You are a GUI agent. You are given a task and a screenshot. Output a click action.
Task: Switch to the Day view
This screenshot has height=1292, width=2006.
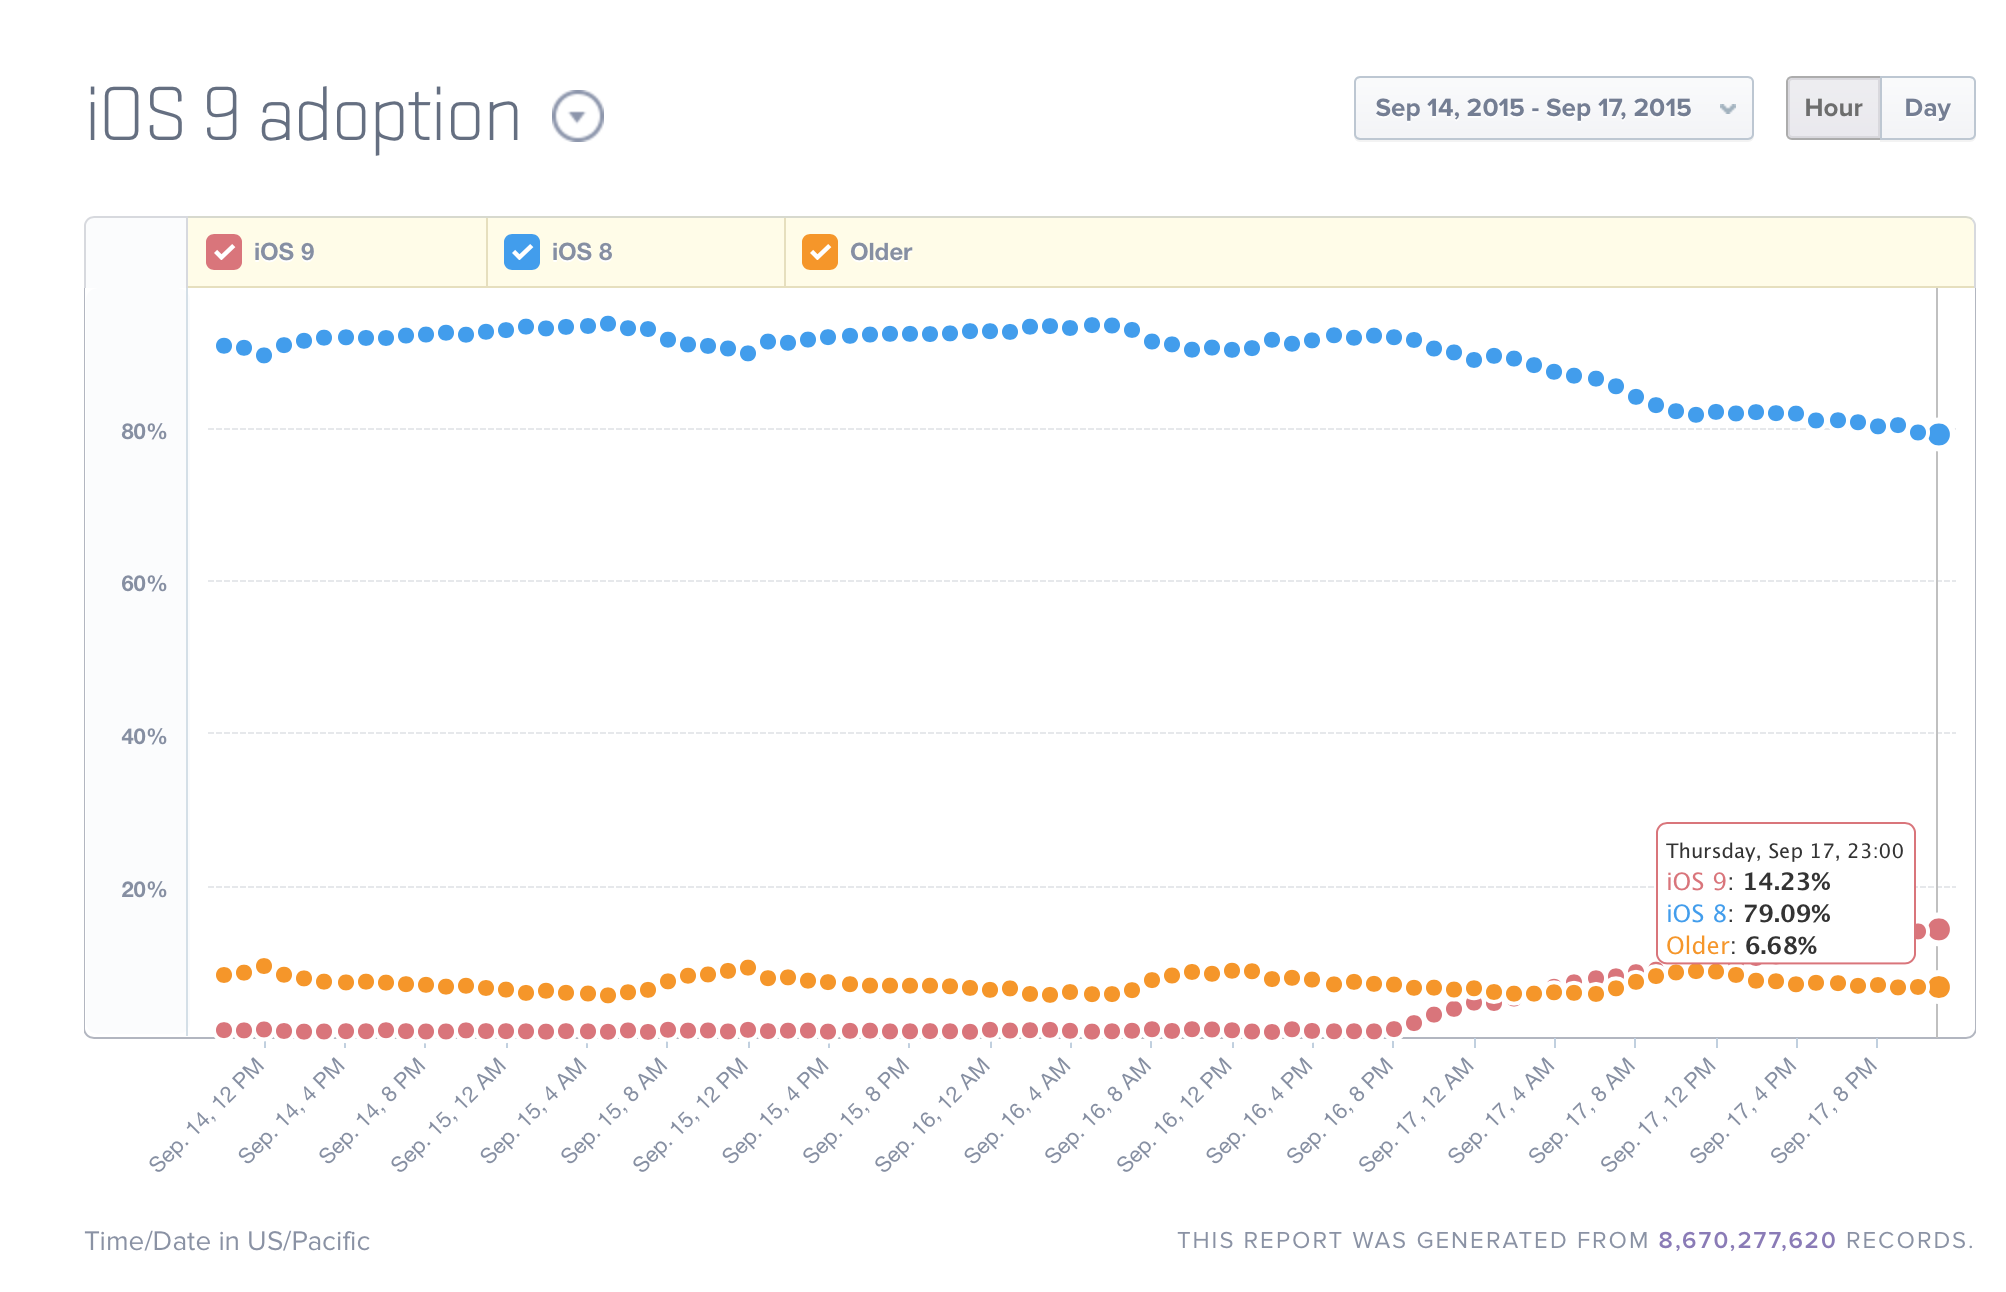pos(1927,108)
